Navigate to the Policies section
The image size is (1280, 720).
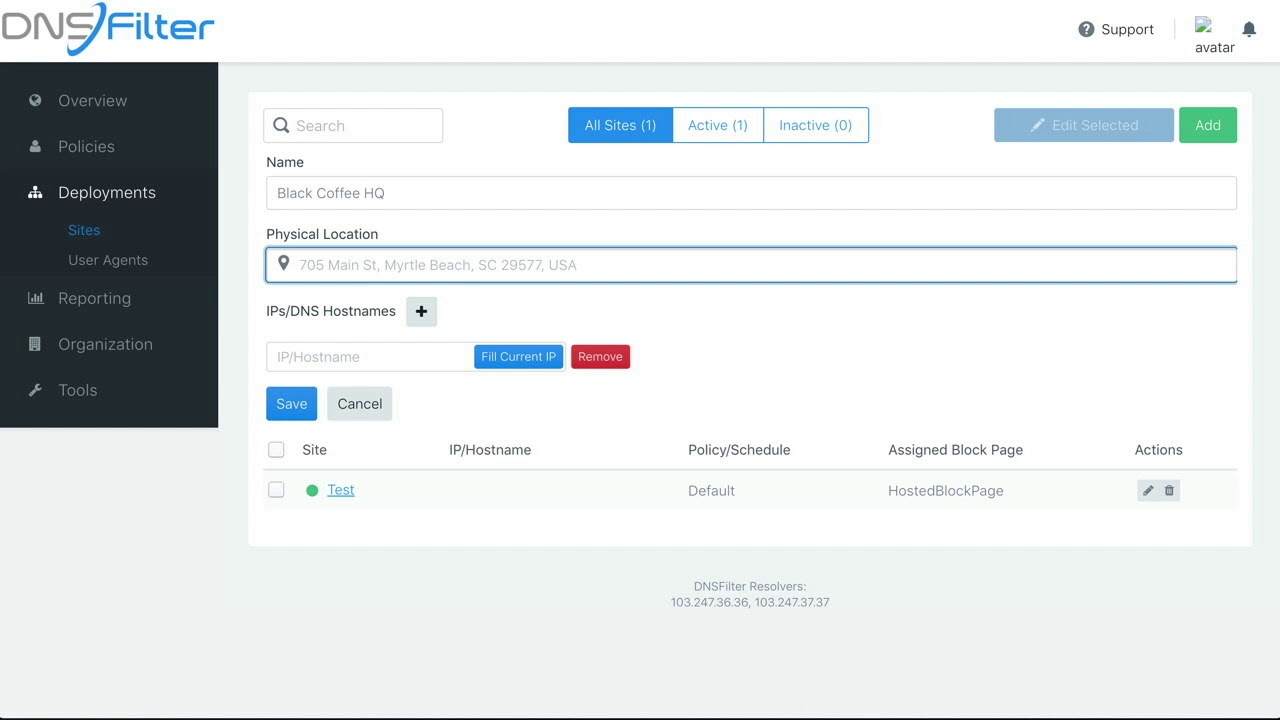click(x=86, y=146)
